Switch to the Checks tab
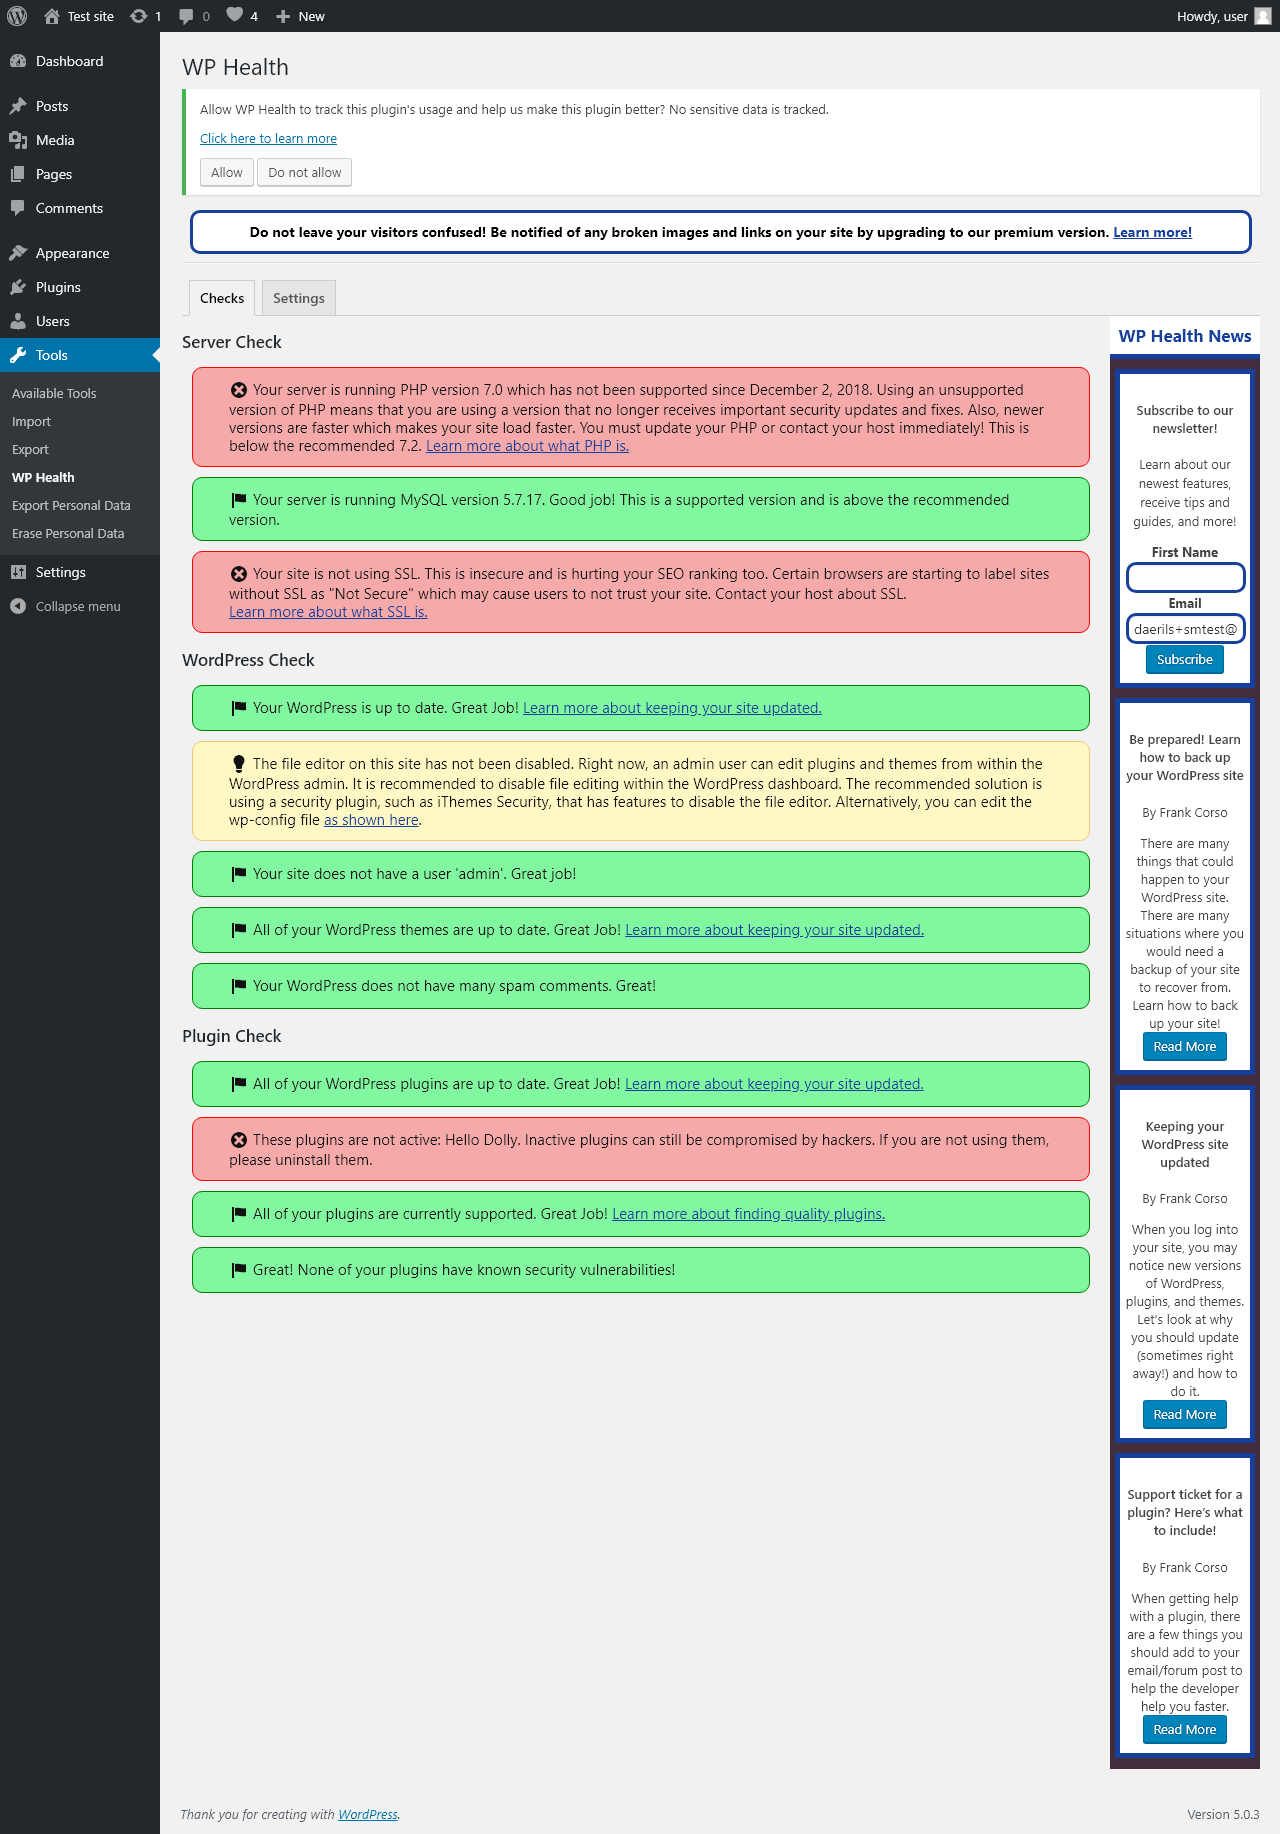Screen dimensions: 1280x1834 pyautogui.click(x=222, y=298)
